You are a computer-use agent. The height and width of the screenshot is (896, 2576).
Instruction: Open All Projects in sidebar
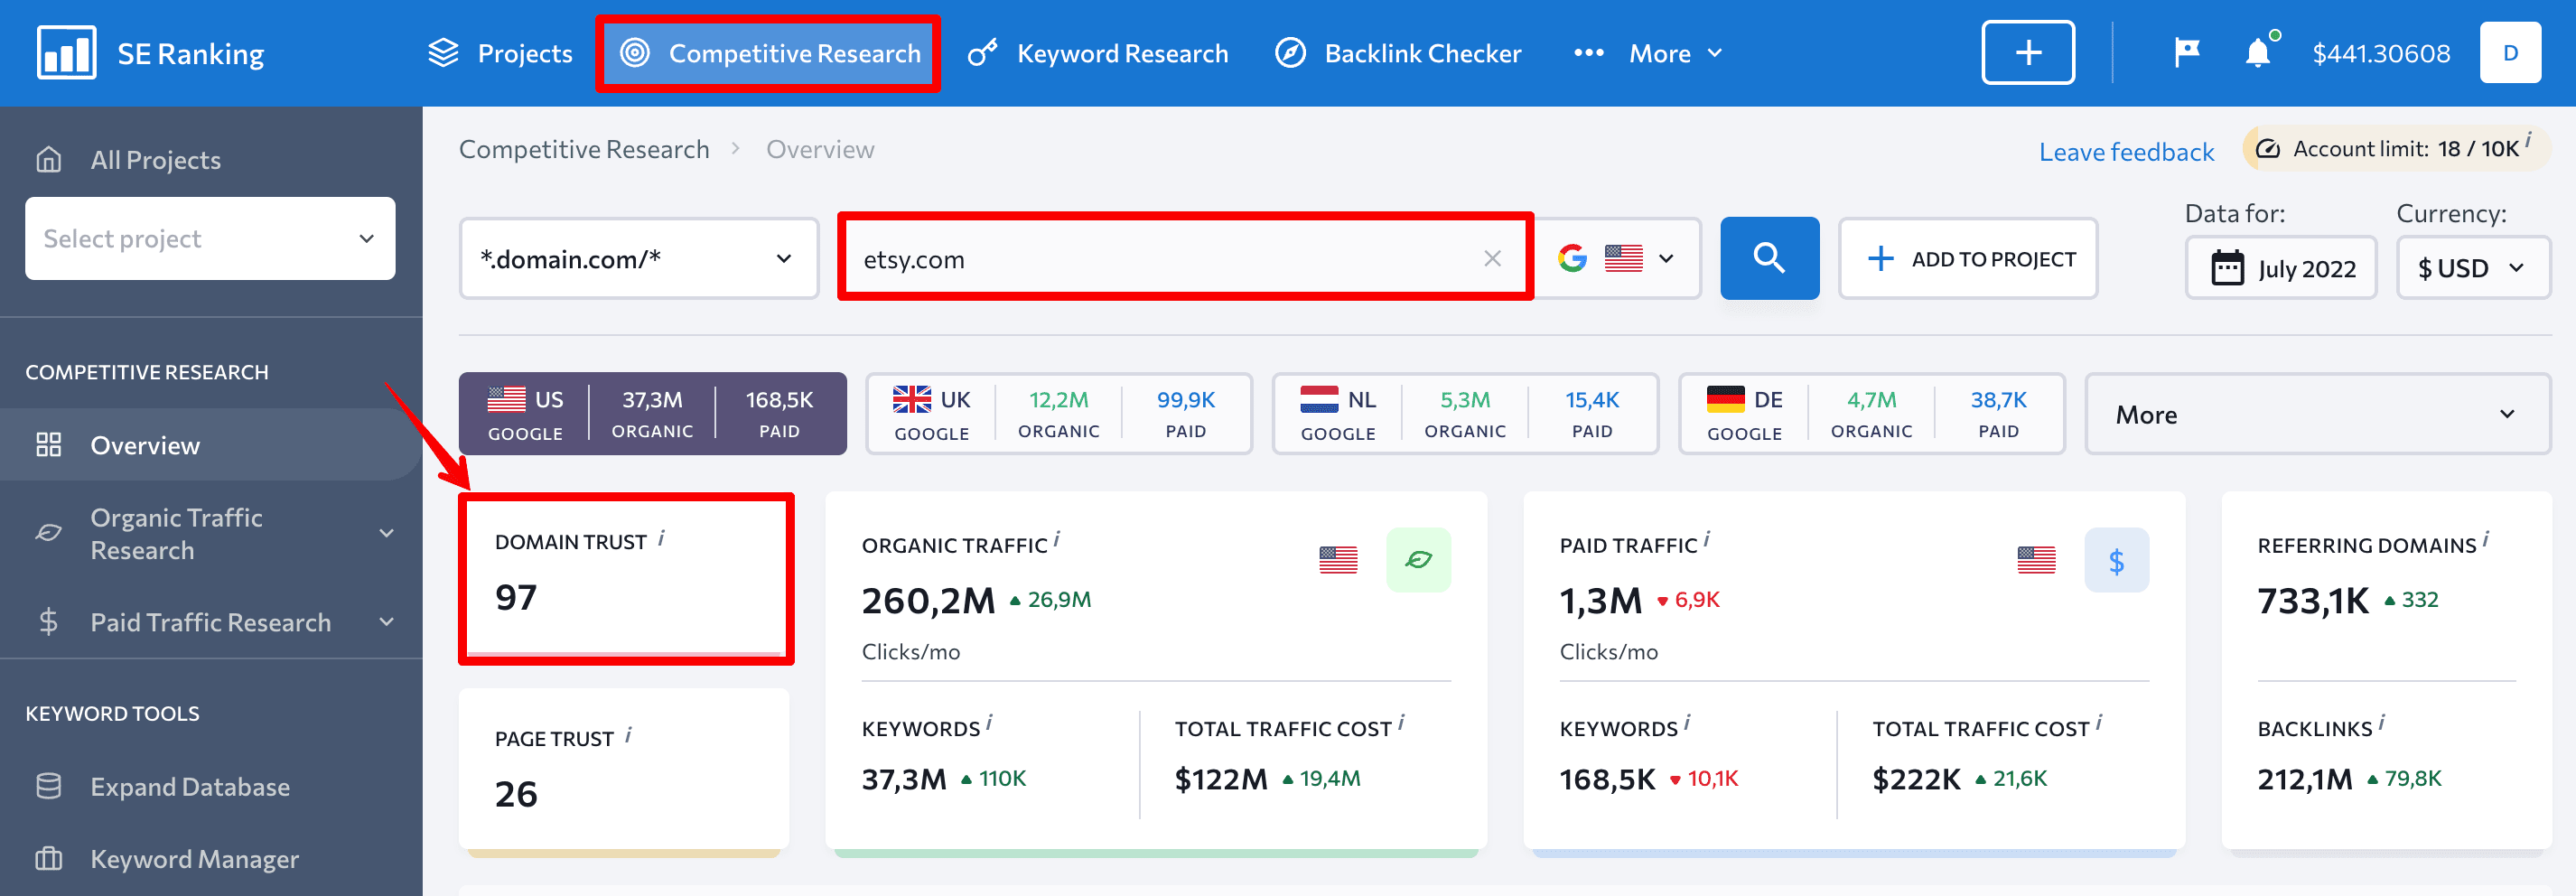click(155, 160)
